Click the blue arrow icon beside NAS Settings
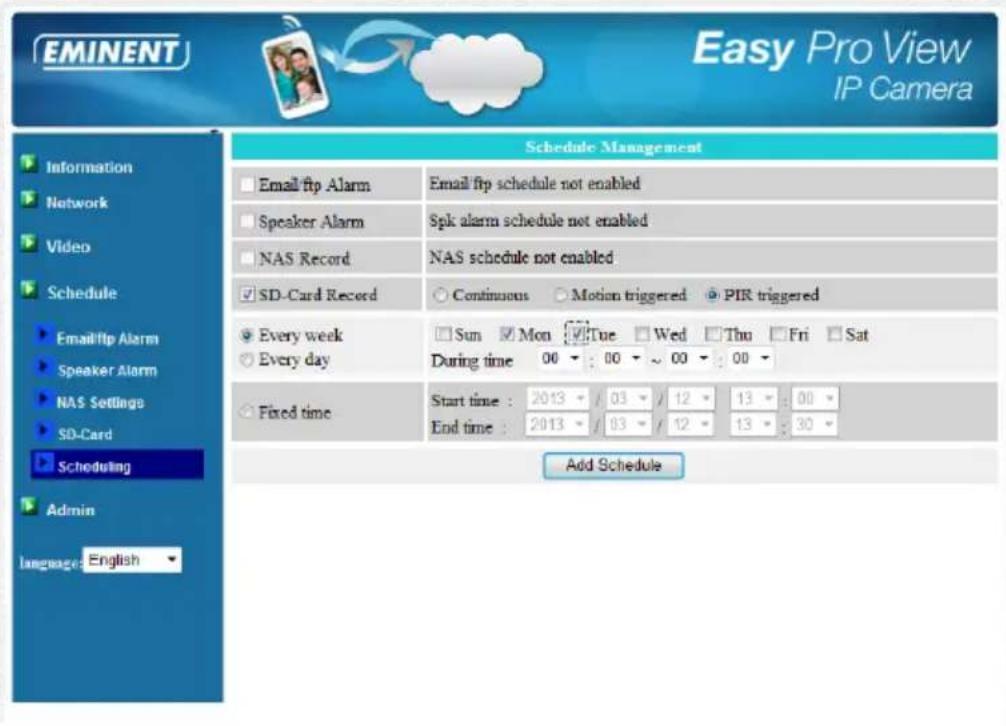This screenshot has height=726, width=1006. coord(44,399)
